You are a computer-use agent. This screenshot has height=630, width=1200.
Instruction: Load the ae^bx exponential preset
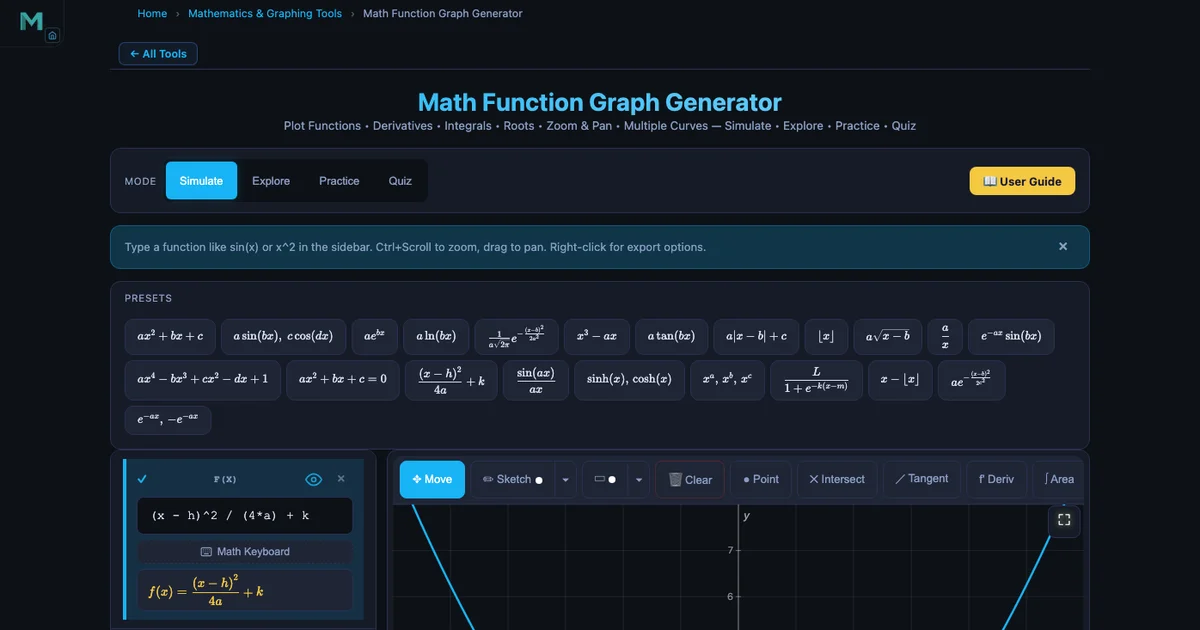[375, 336]
